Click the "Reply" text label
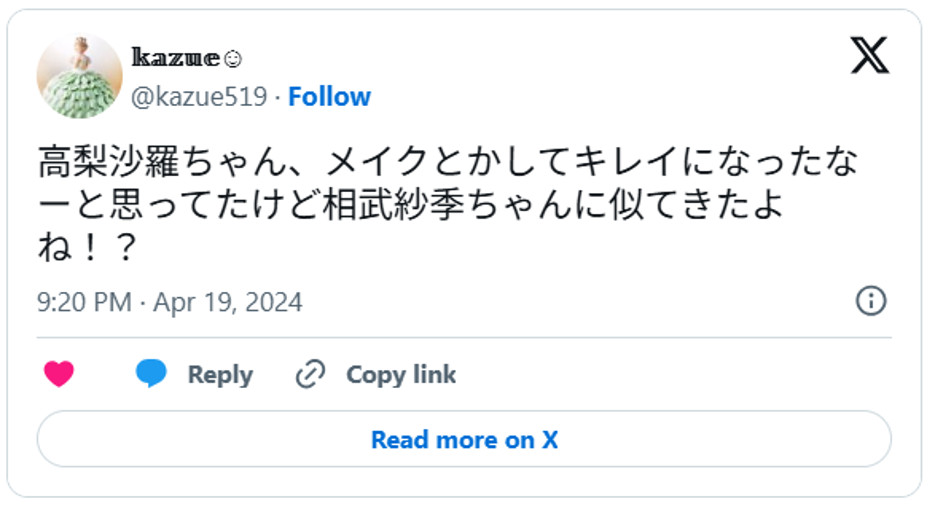931x513 pixels. point(220,375)
